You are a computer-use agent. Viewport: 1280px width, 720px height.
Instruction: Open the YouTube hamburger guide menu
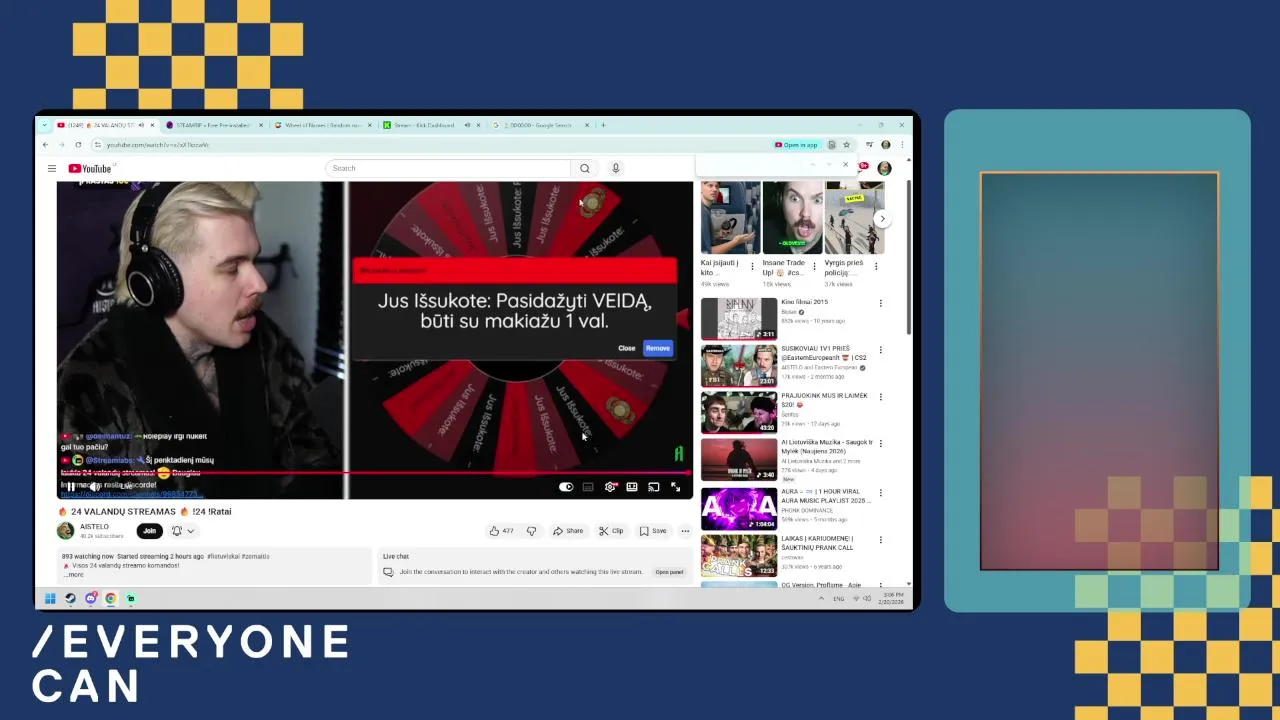(x=51, y=168)
